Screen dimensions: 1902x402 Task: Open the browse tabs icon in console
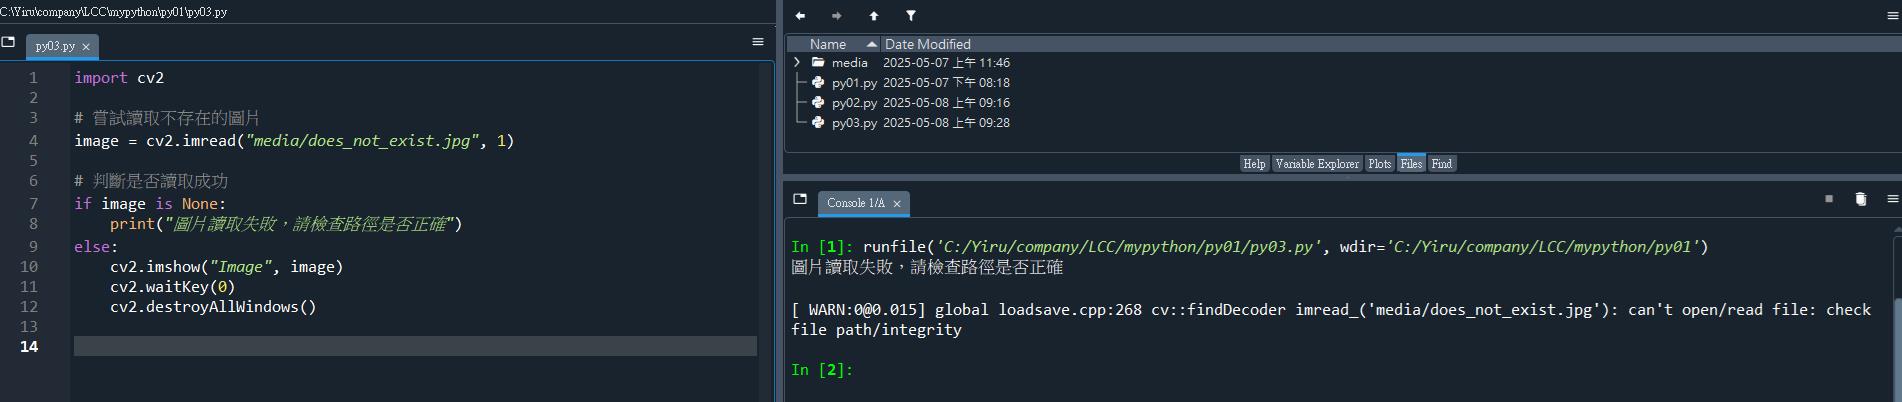pos(800,199)
